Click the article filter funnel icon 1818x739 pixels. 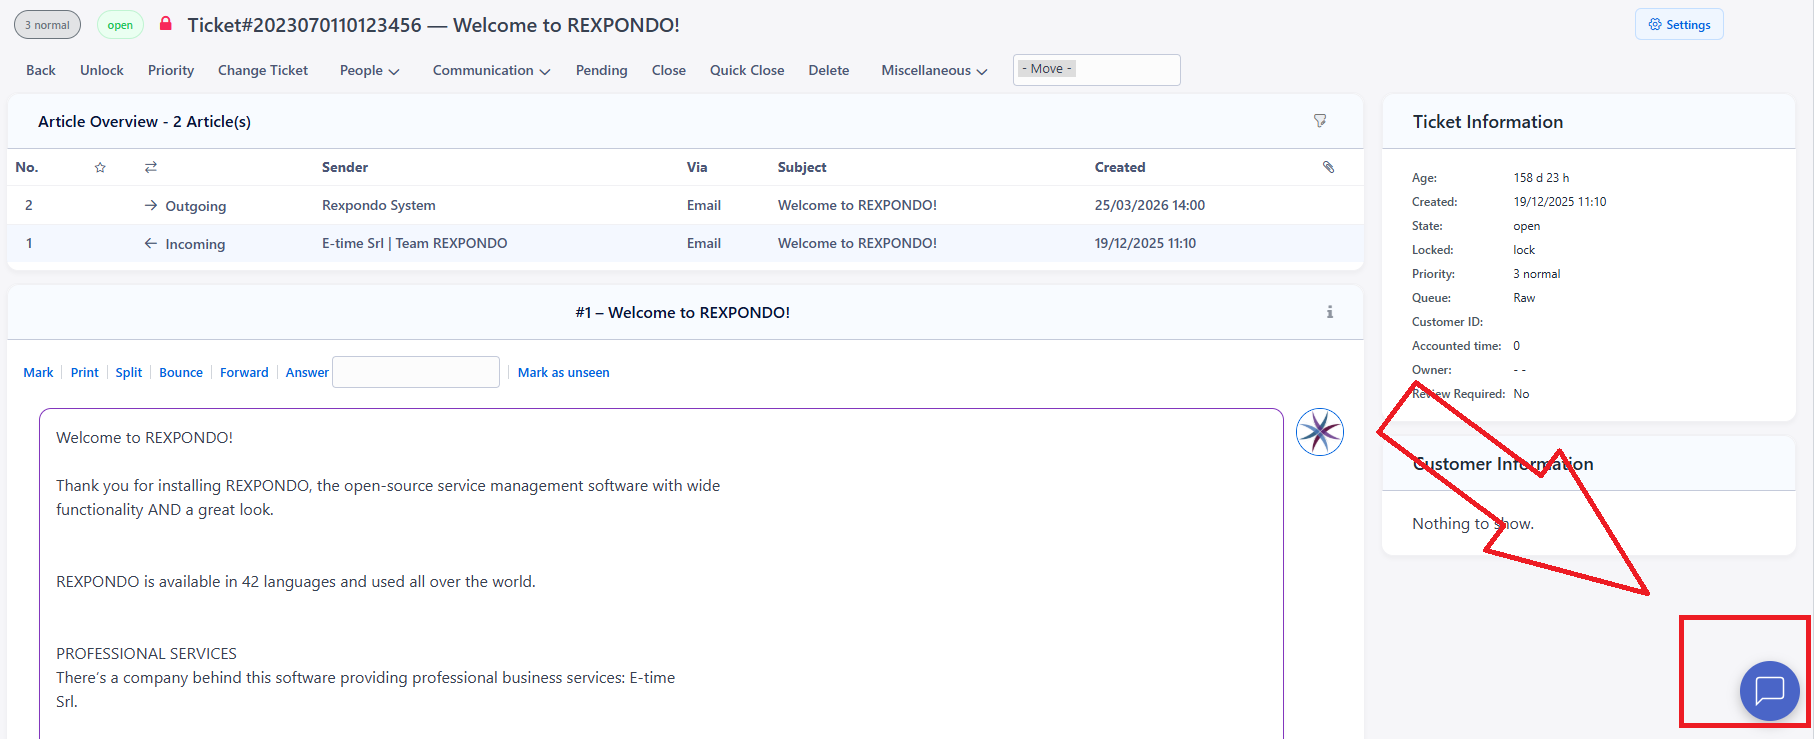click(1320, 121)
